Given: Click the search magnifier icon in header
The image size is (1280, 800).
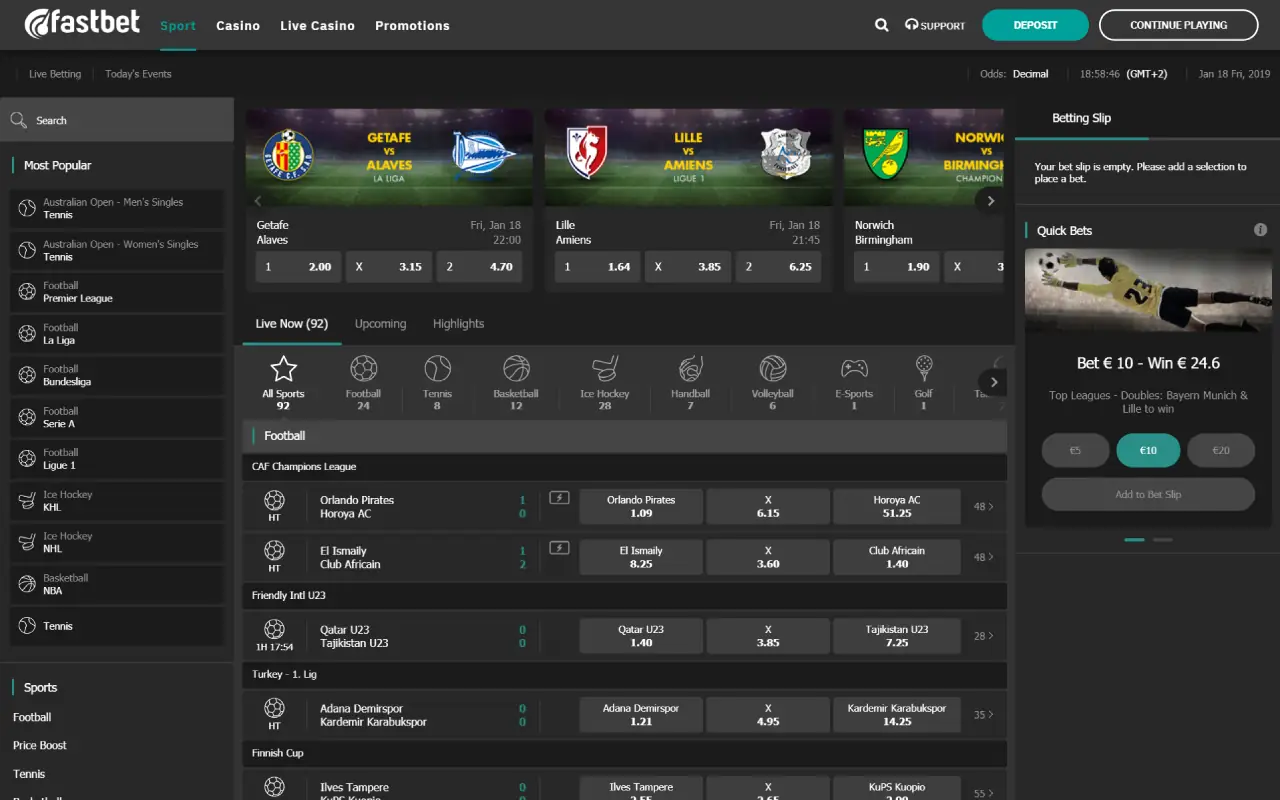Looking at the screenshot, I should 881,25.
